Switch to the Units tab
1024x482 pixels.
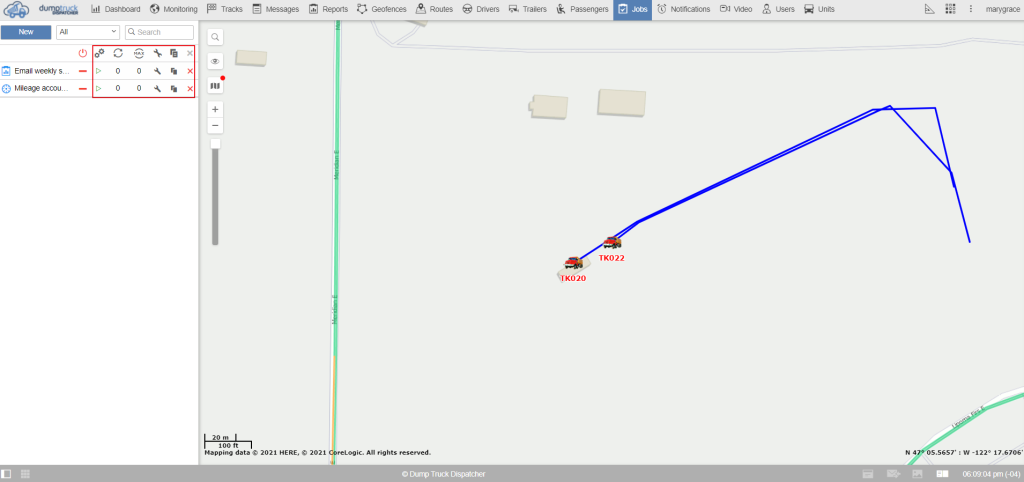(x=819, y=9)
